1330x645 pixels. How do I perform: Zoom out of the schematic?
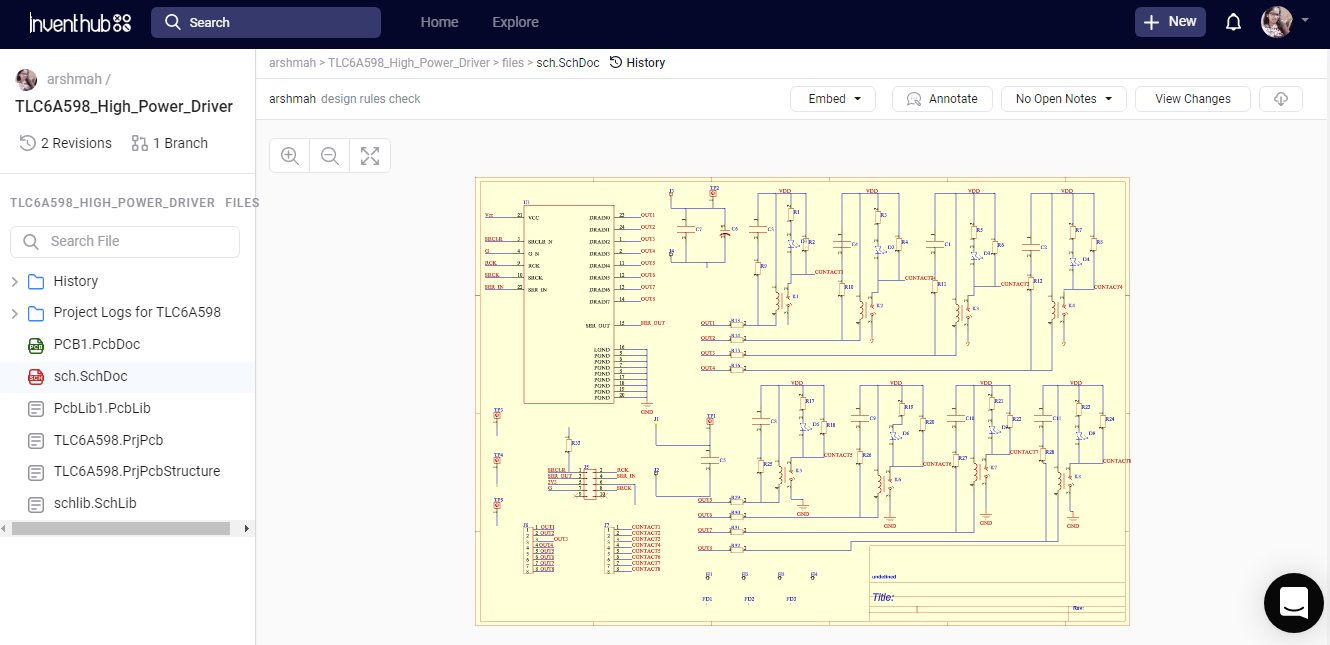pyautogui.click(x=330, y=156)
